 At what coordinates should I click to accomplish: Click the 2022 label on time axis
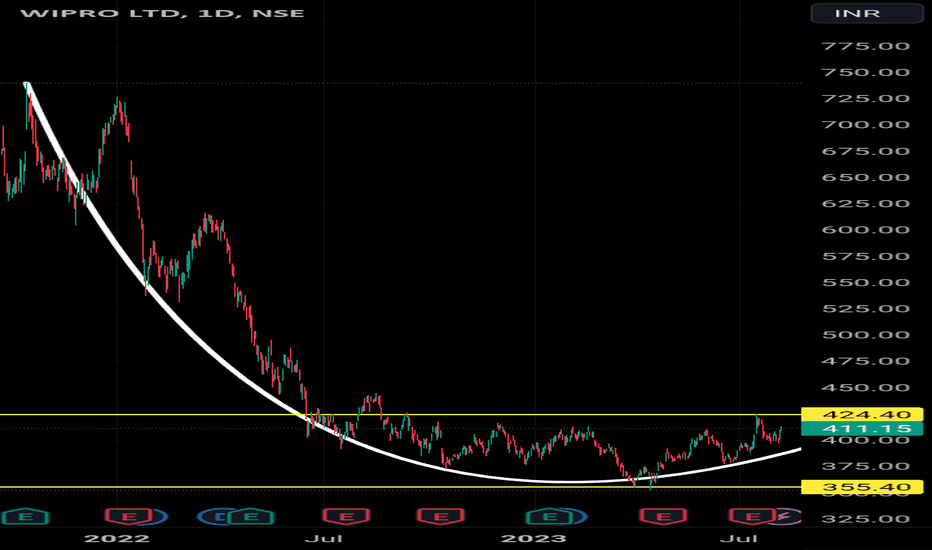(x=117, y=539)
